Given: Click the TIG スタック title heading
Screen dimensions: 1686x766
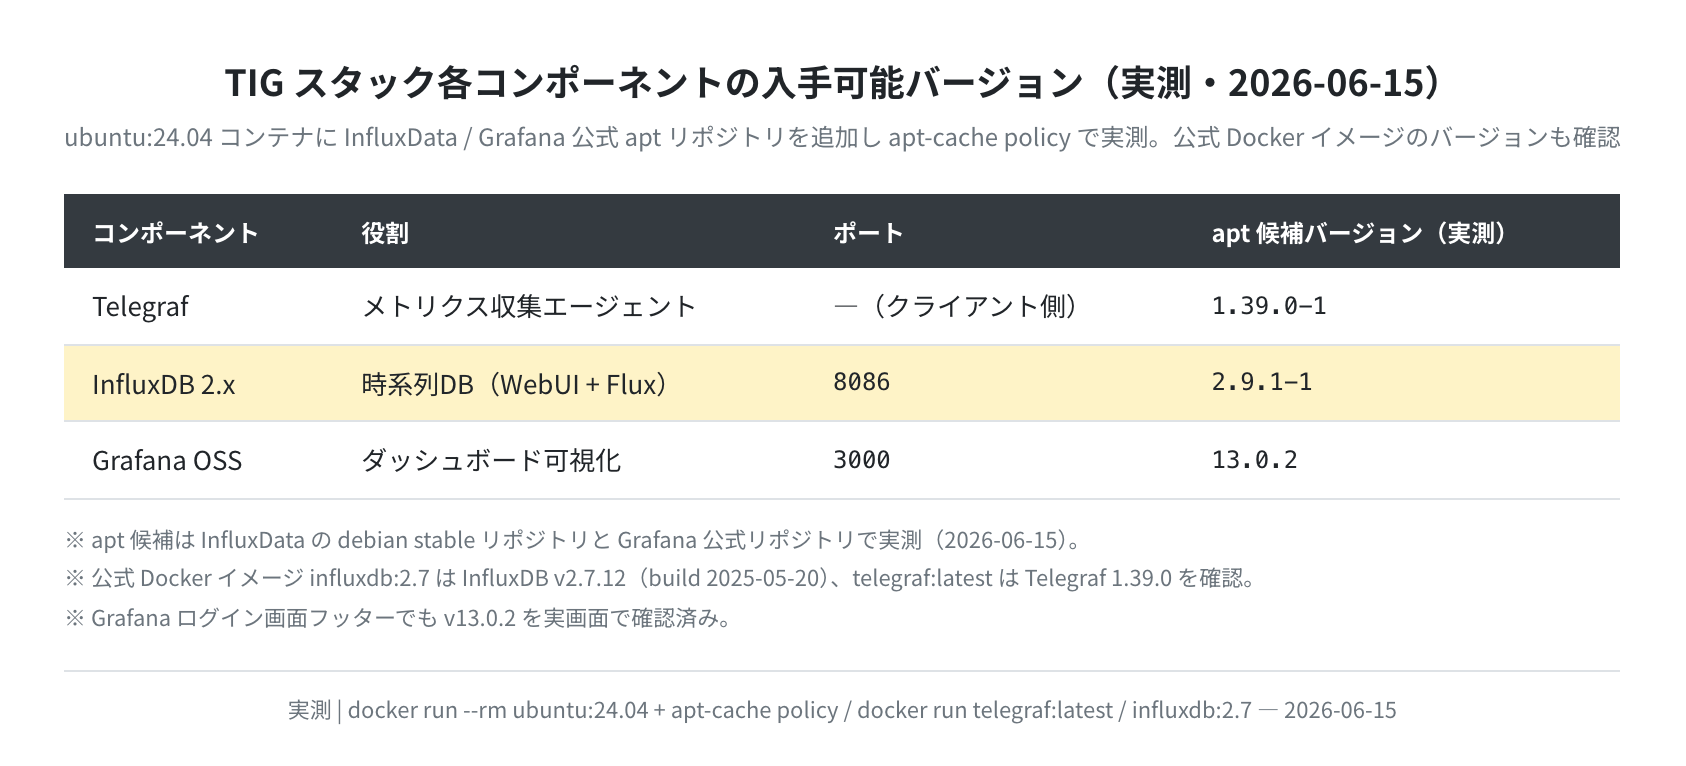Looking at the screenshot, I should pyautogui.click(x=841, y=82).
